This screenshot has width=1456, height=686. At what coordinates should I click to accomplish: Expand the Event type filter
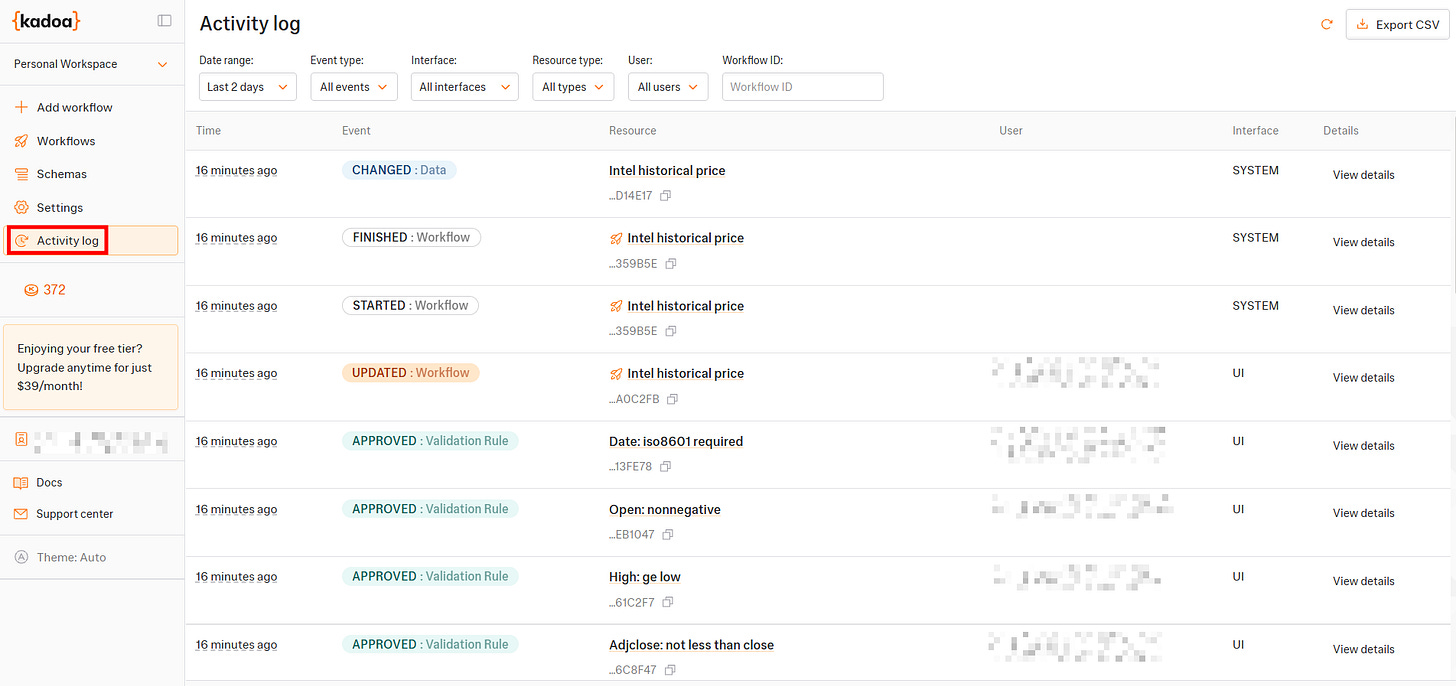[x=353, y=86]
